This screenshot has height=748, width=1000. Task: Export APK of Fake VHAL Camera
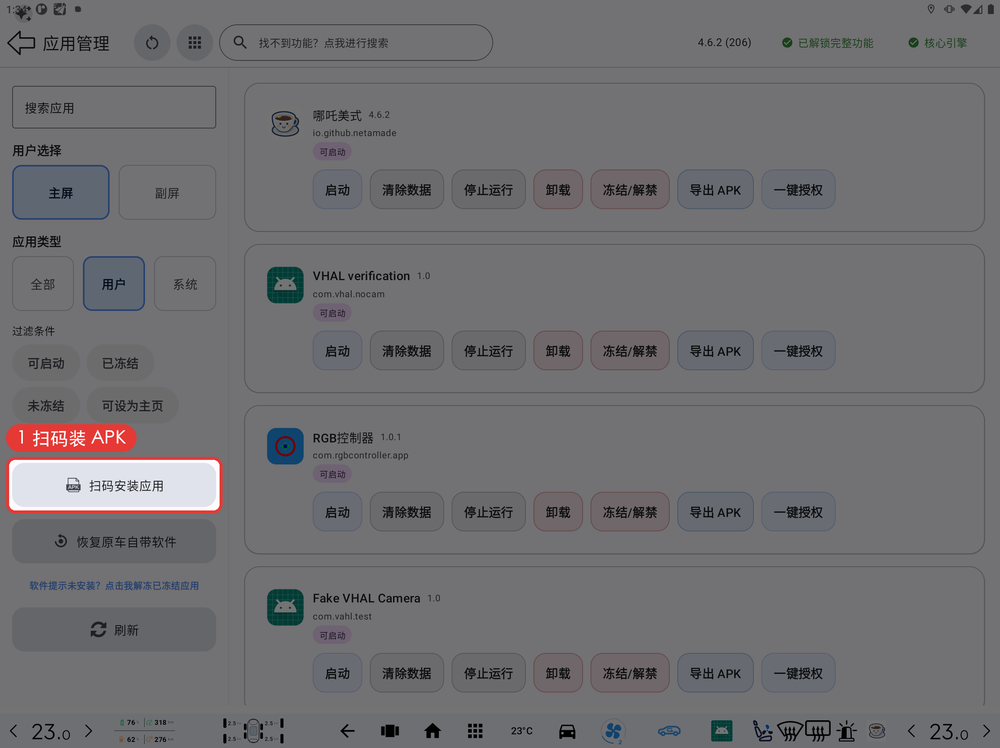point(715,673)
